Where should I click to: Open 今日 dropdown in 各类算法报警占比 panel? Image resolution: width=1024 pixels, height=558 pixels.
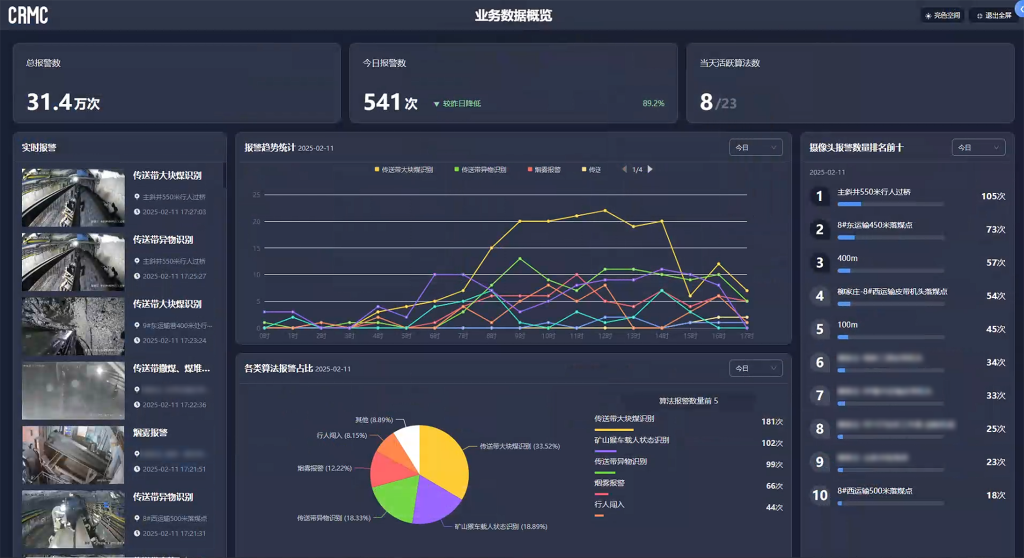tap(755, 368)
